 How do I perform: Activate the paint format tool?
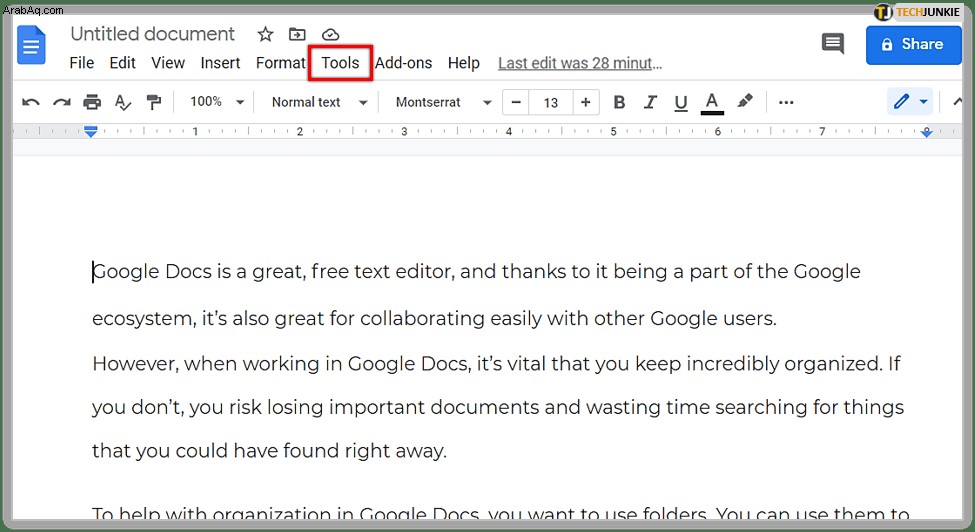pyautogui.click(x=153, y=102)
